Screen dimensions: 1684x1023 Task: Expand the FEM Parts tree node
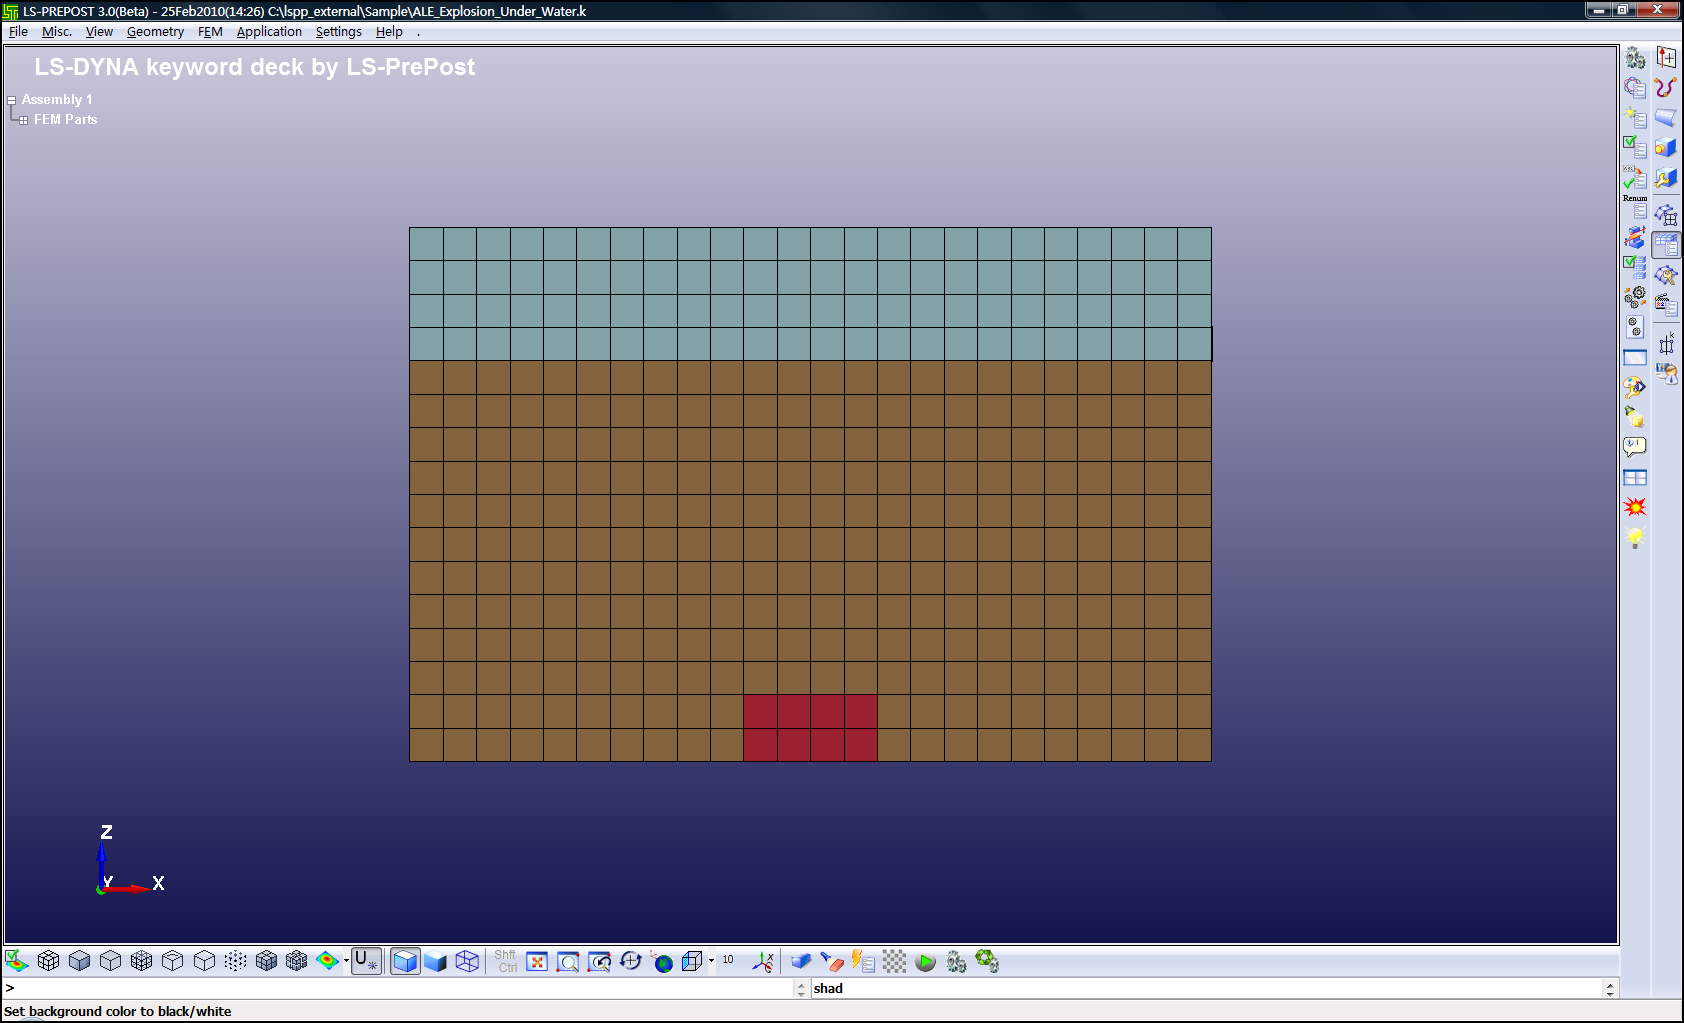(23, 119)
